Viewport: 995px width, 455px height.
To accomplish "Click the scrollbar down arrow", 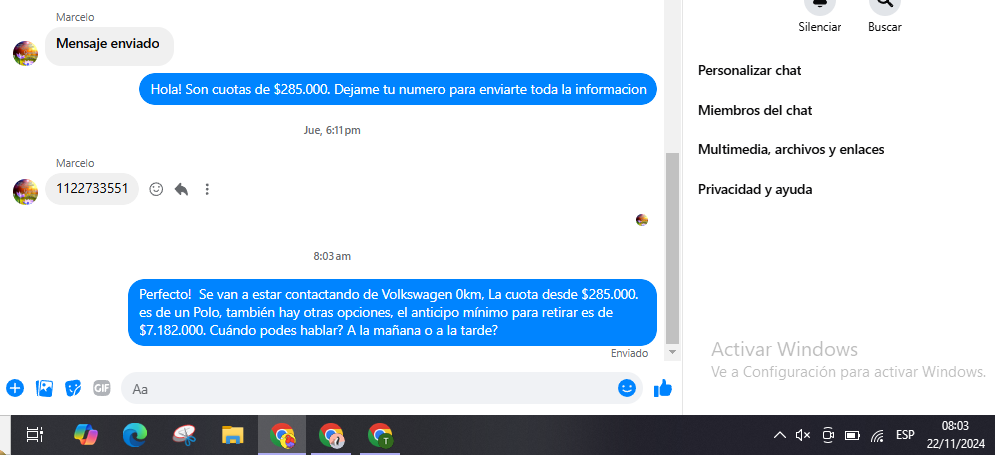I will coord(672,352).
